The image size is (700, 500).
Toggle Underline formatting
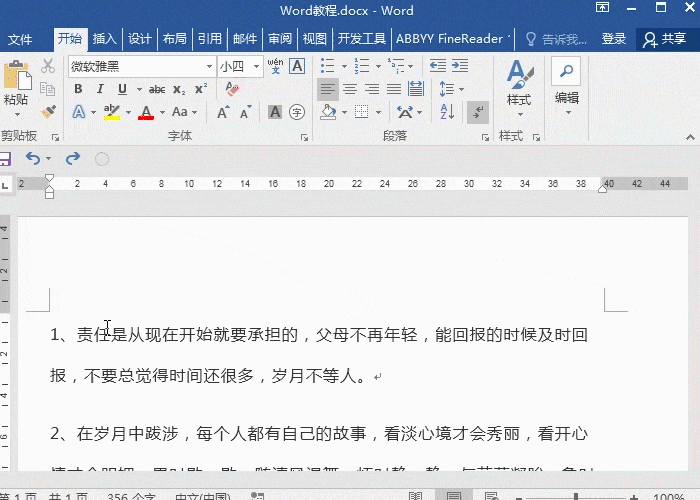coord(122,89)
